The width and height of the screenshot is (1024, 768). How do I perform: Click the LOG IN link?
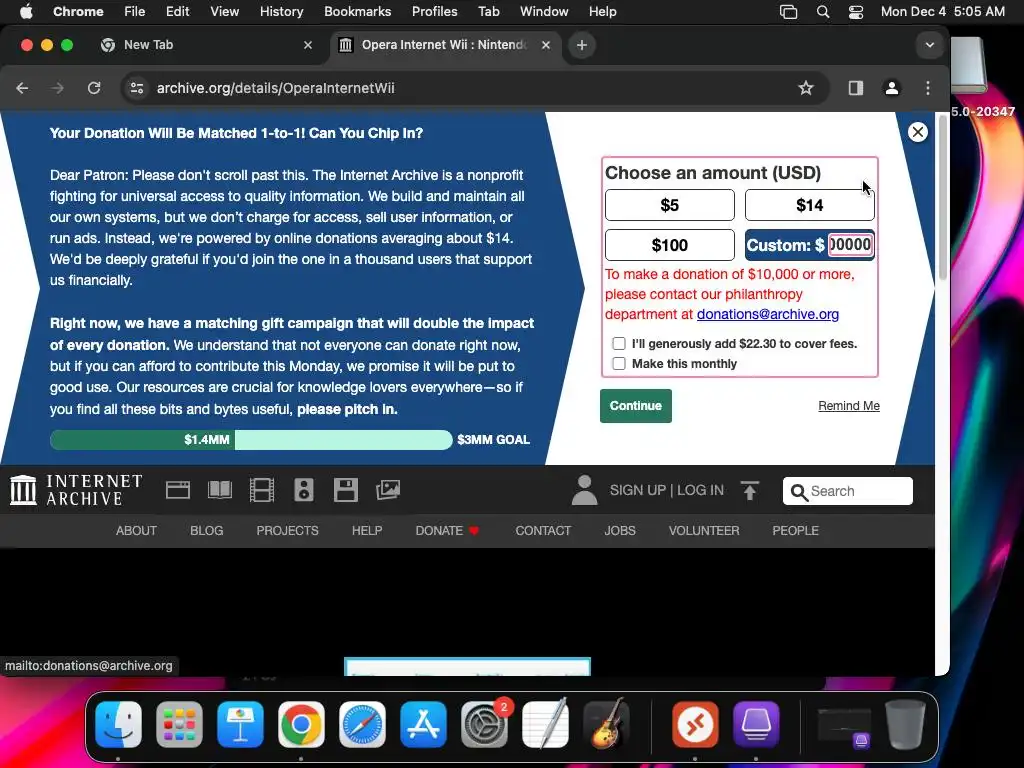[700, 490]
